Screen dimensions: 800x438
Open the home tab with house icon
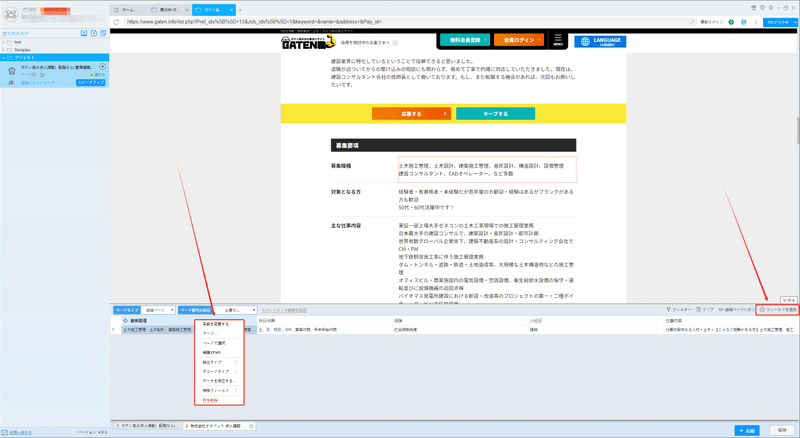click(128, 10)
